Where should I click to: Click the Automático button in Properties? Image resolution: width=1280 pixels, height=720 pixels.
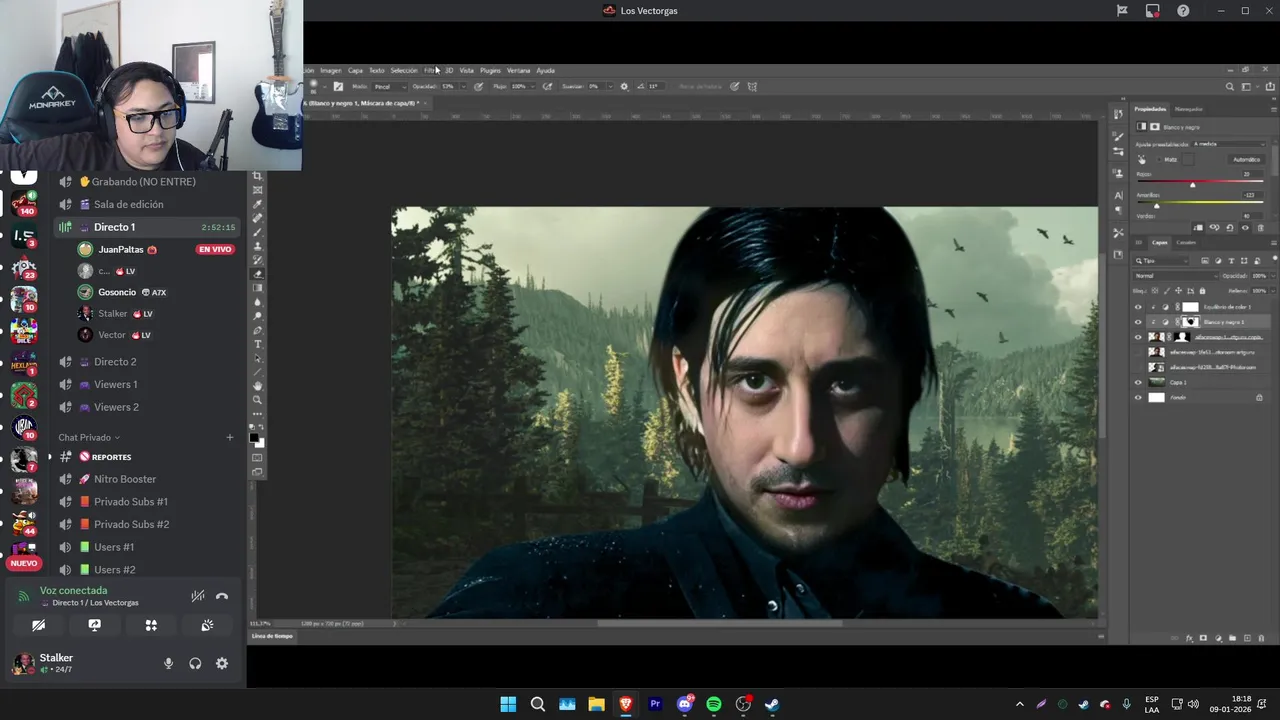tap(1246, 159)
